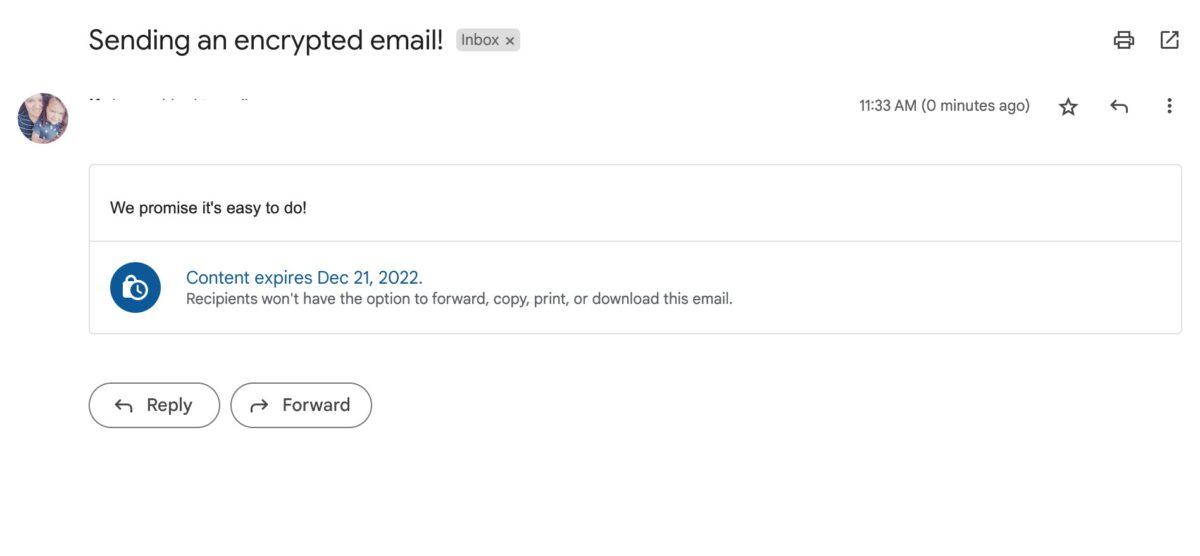Open the email in a new window
1200x556 pixels.
pos(1169,40)
